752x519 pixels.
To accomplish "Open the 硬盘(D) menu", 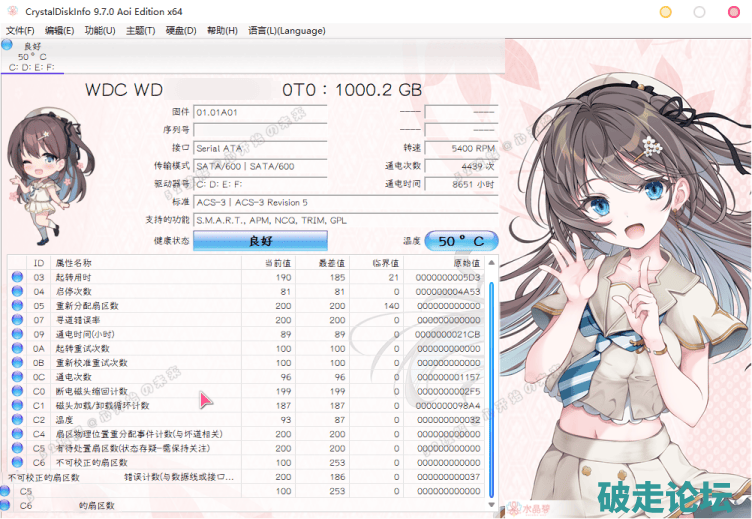I will click(x=181, y=31).
